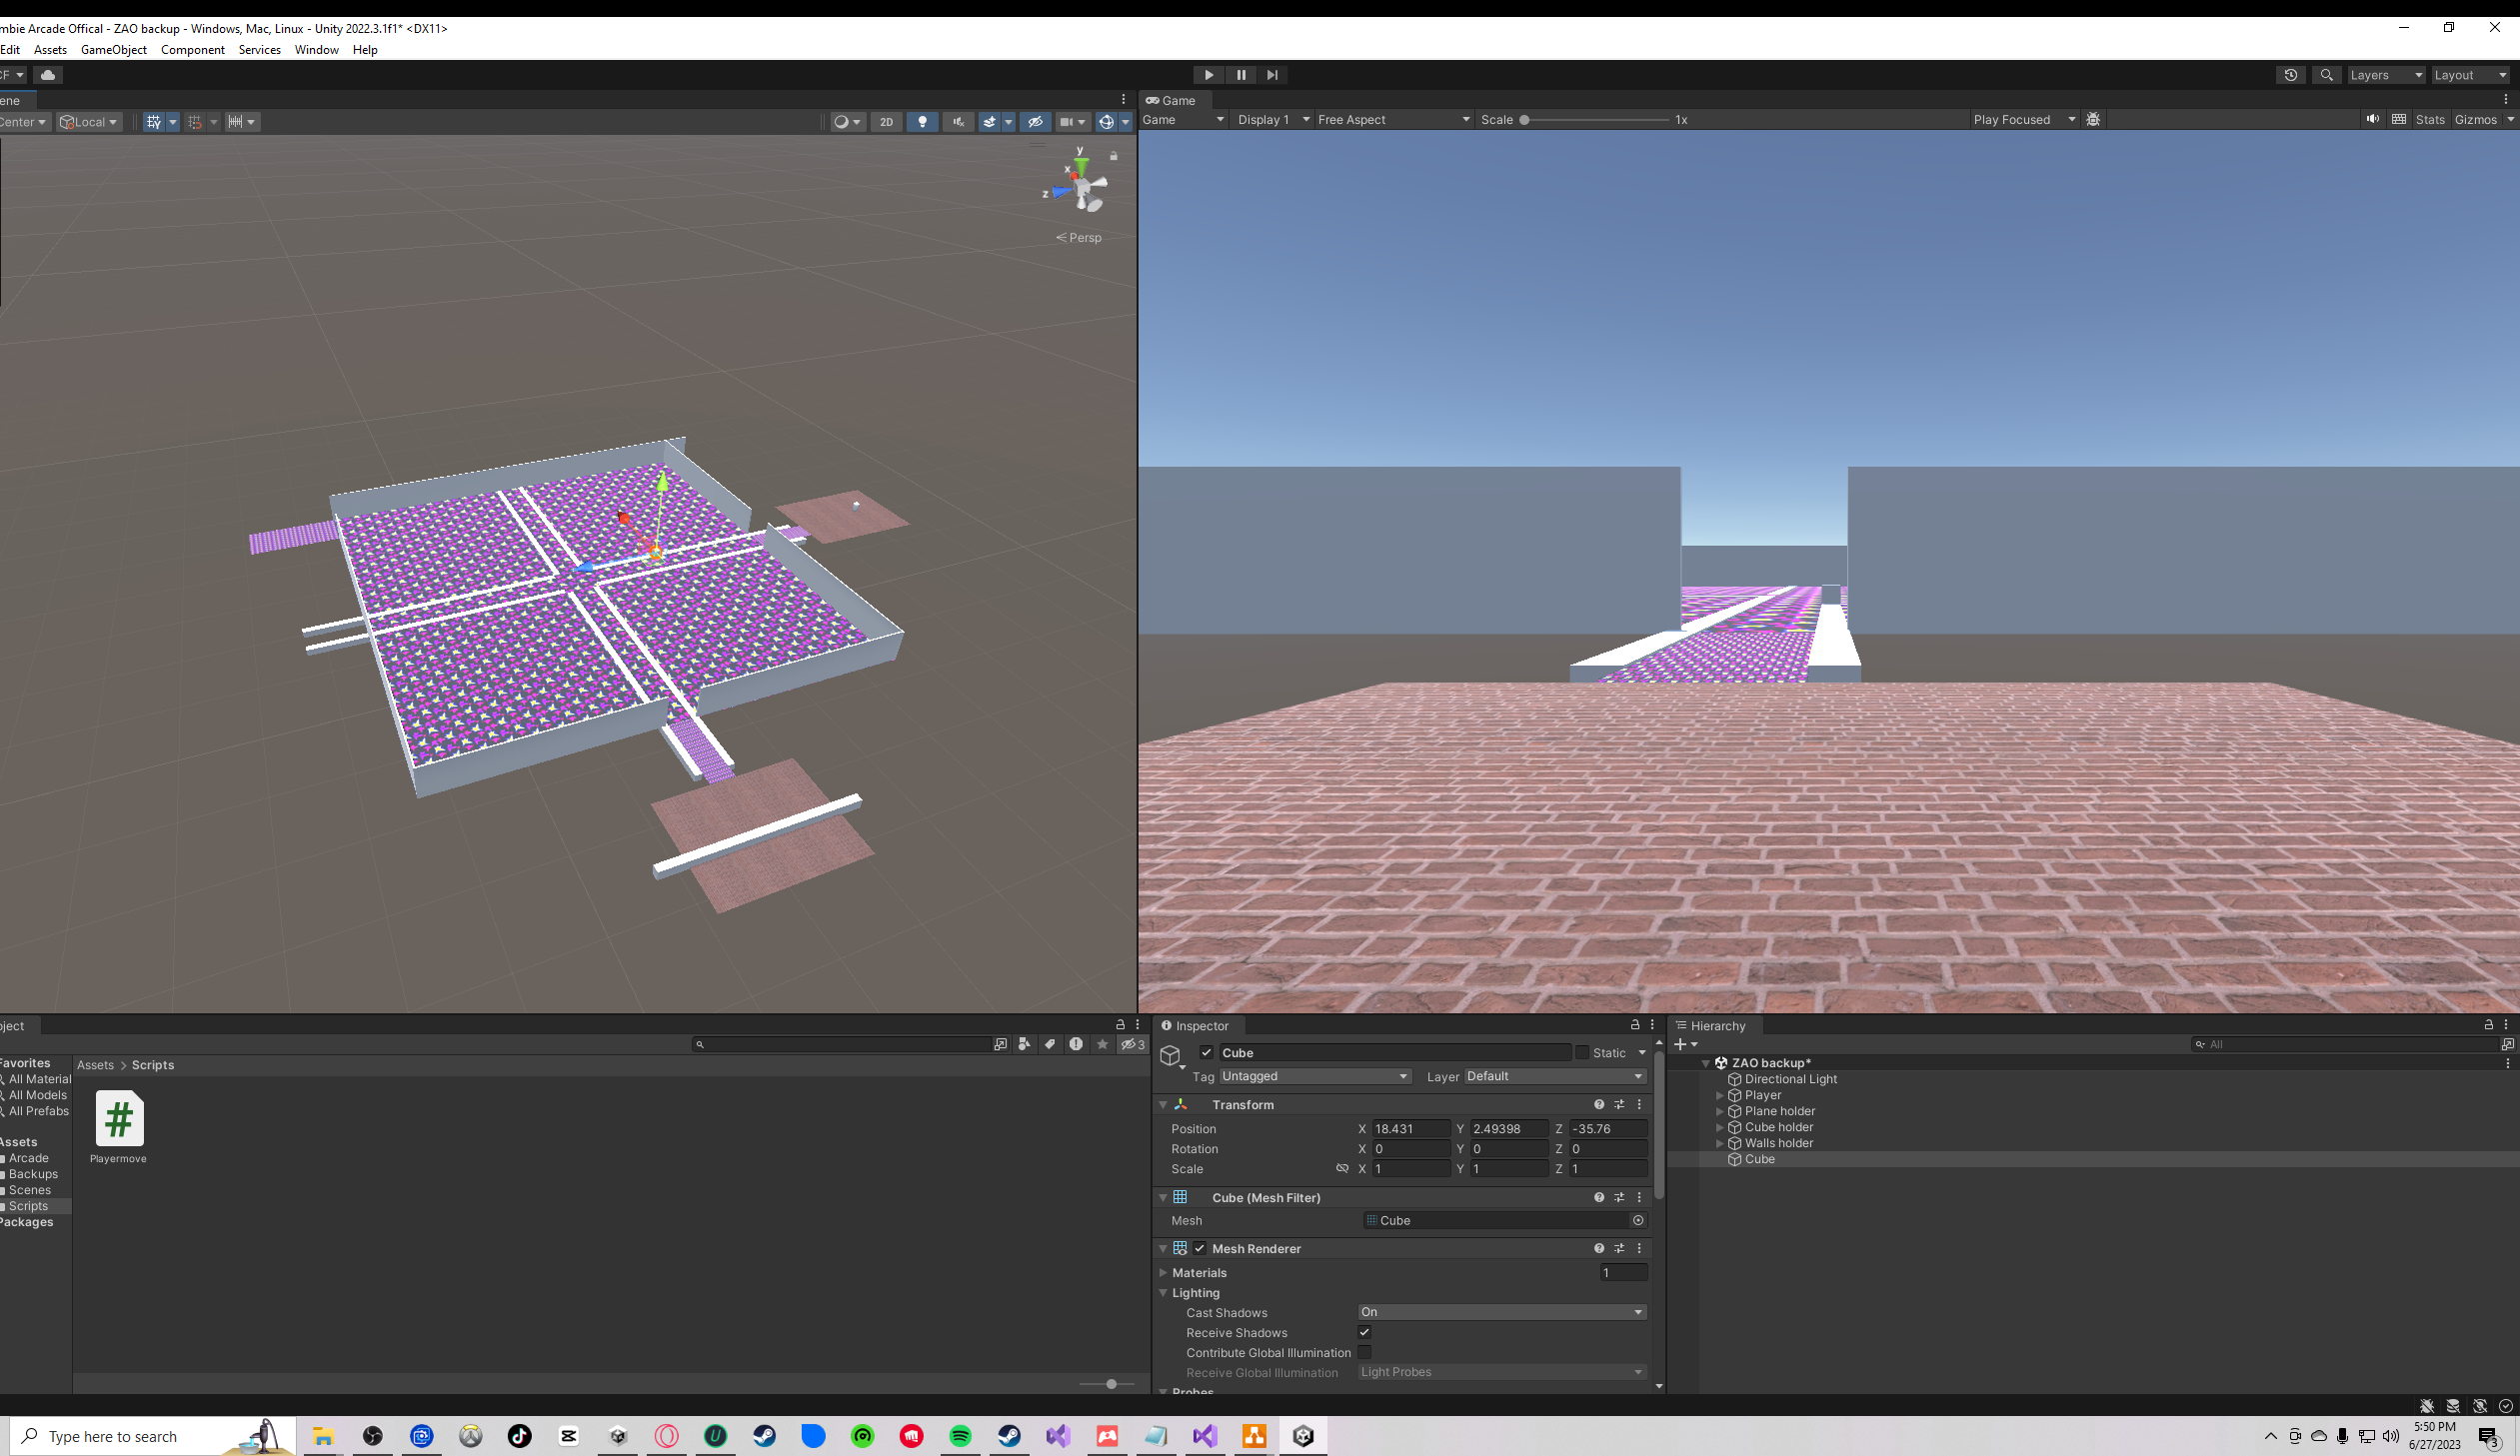Start Play mode with Play button
2520x1456 pixels.
pos(1208,75)
